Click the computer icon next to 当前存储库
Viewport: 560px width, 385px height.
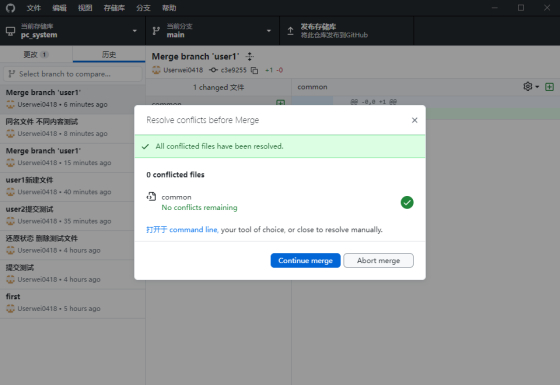(x=10, y=31)
